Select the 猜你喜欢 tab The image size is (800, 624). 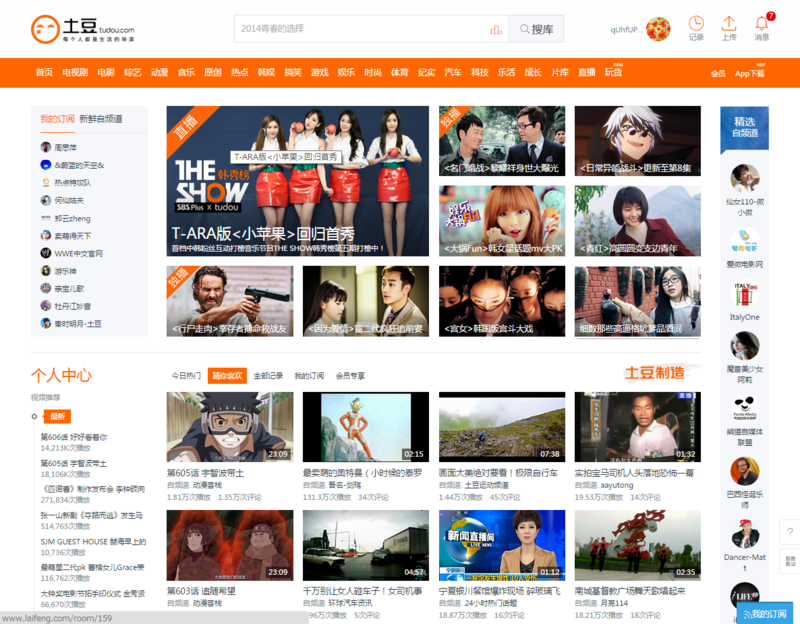point(227,376)
